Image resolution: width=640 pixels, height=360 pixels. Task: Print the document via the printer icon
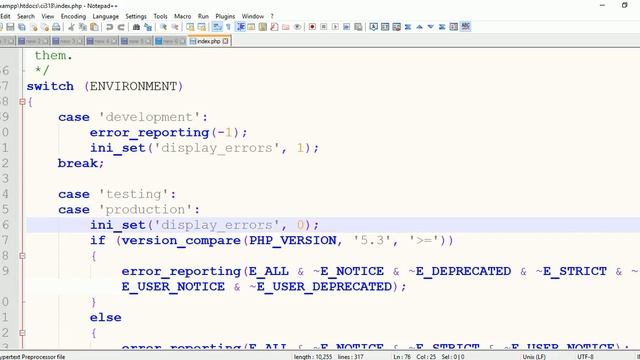click(x=56, y=27)
